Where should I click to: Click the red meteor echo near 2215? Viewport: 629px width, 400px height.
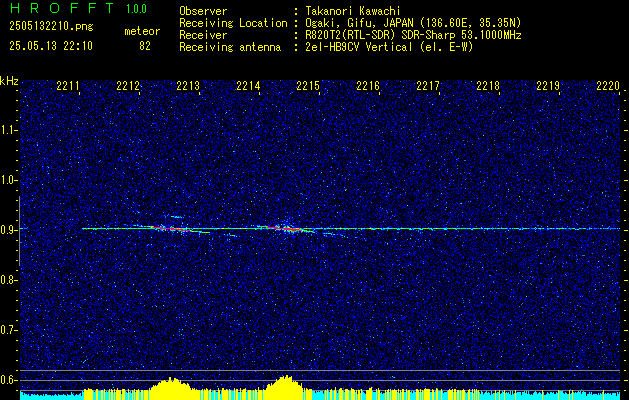(284, 229)
